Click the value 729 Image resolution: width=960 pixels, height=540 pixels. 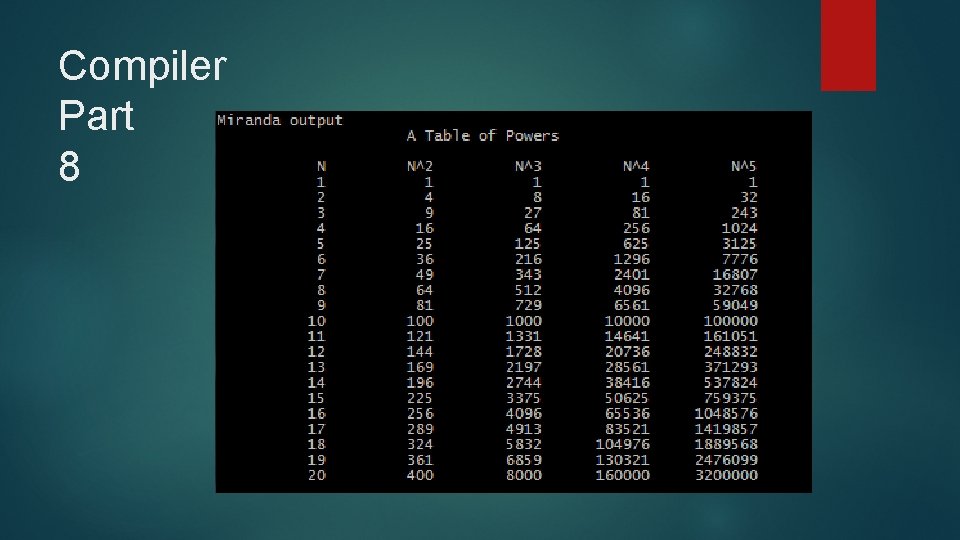(x=528, y=306)
